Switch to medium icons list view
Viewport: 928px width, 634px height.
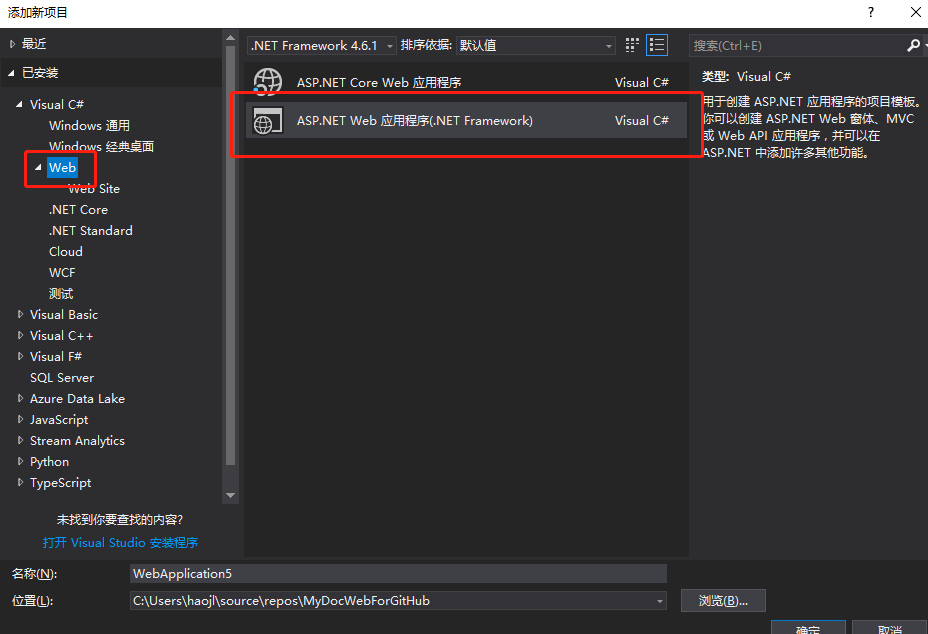[x=657, y=46]
